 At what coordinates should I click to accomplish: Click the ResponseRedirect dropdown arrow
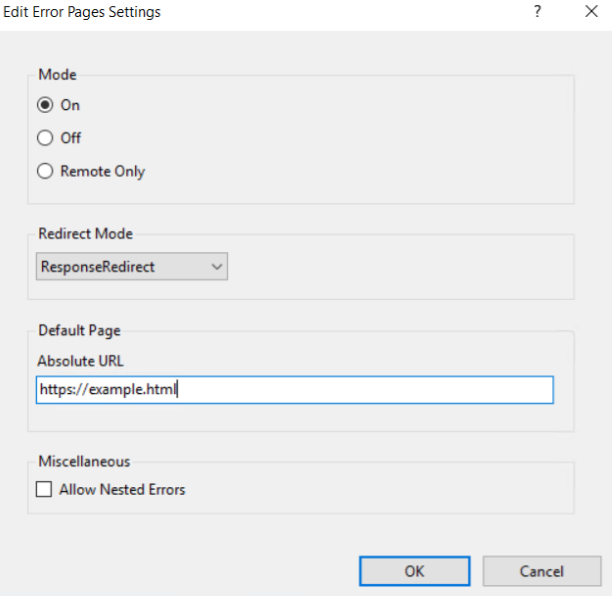[x=217, y=267]
